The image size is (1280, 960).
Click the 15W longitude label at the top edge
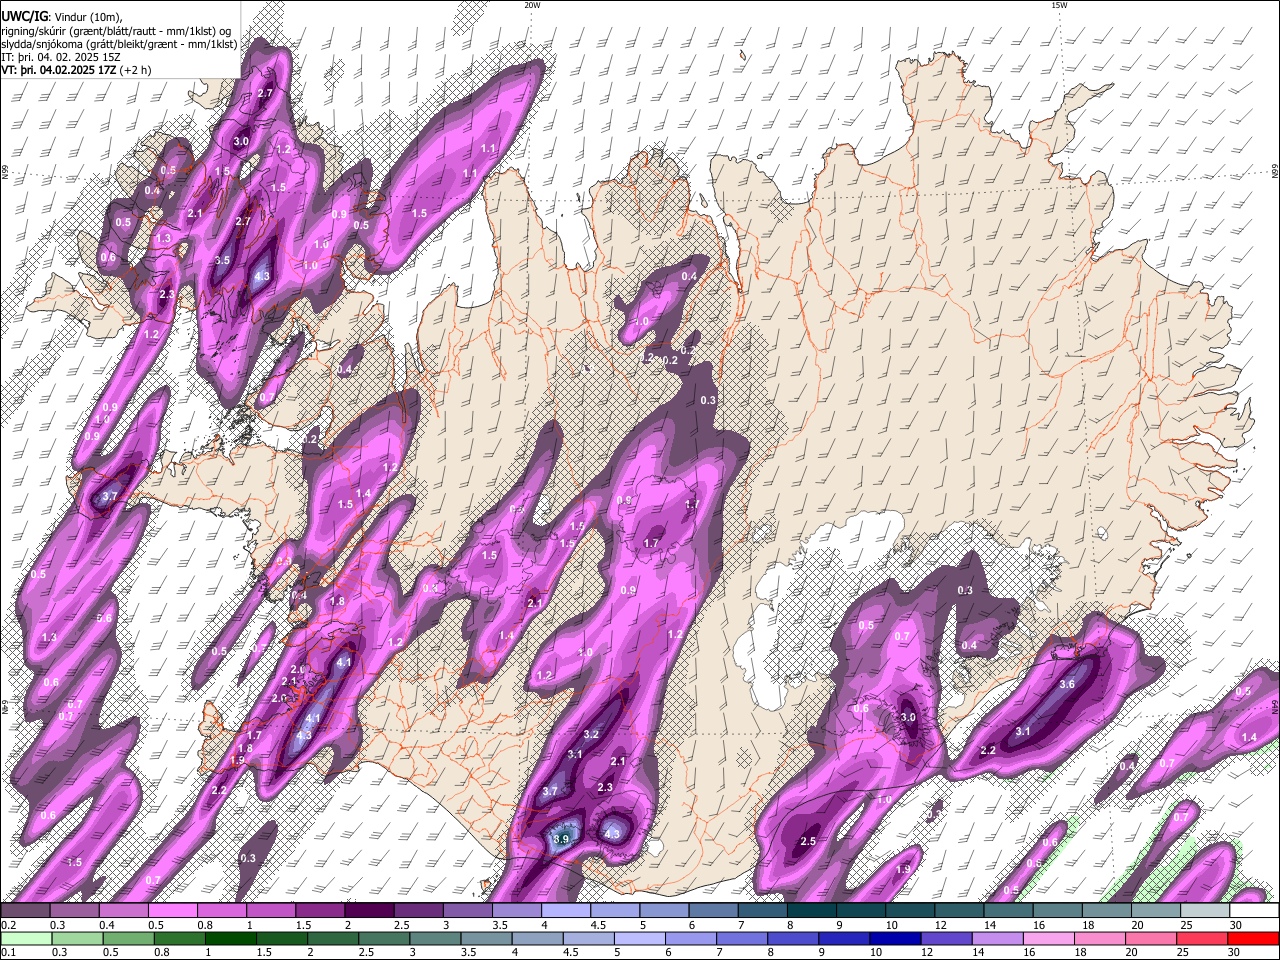(1059, 5)
